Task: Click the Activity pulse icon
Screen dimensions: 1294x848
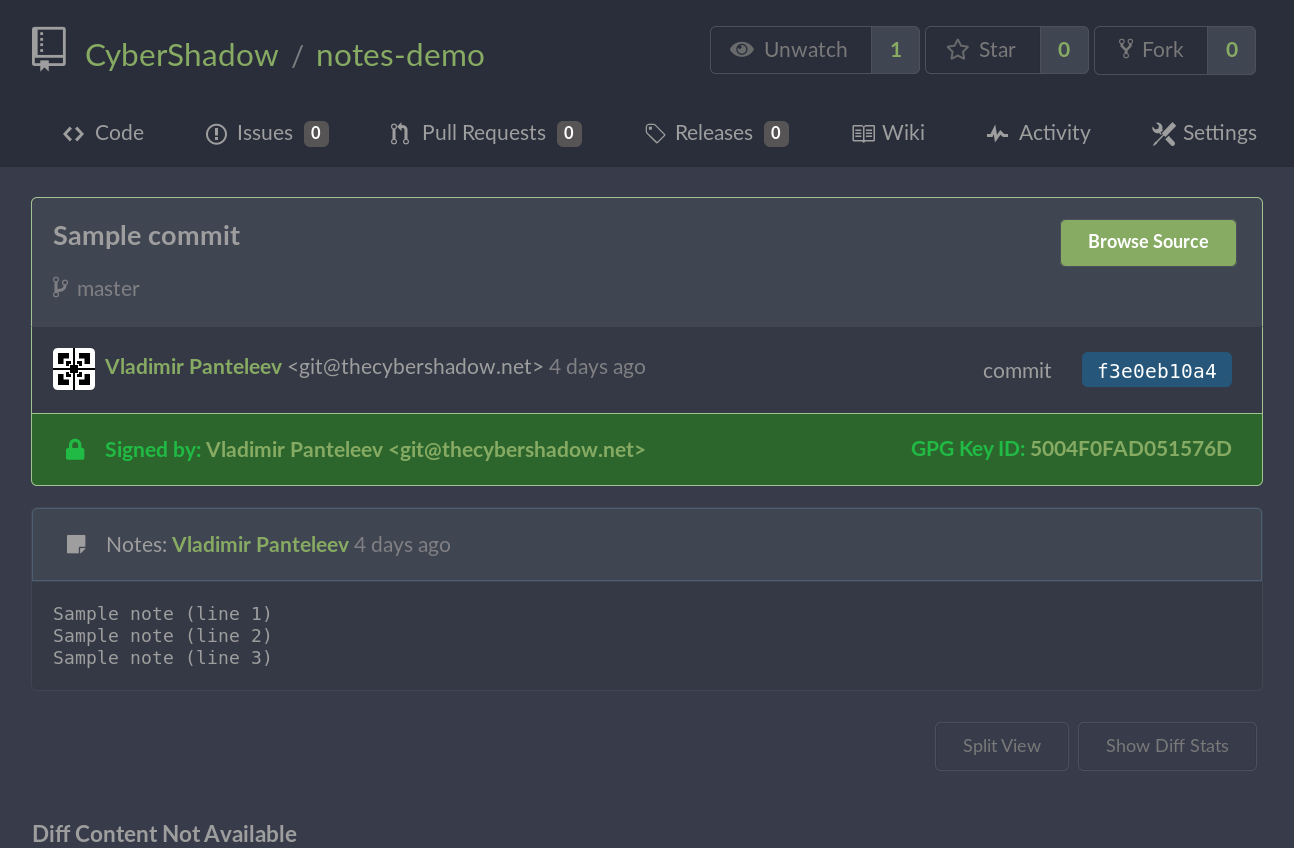Action: pyautogui.click(x=997, y=134)
